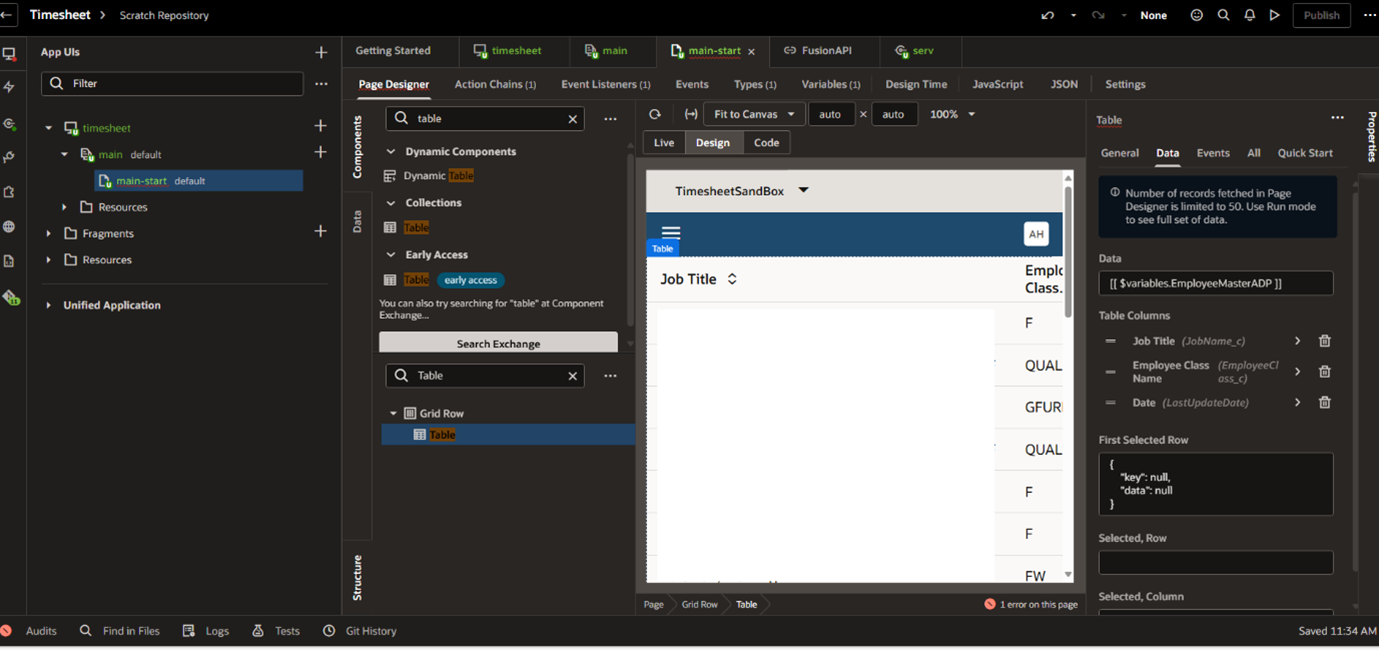The image size is (1379, 650).
Task: Add new App UI with plus icon
Action: tap(321, 52)
